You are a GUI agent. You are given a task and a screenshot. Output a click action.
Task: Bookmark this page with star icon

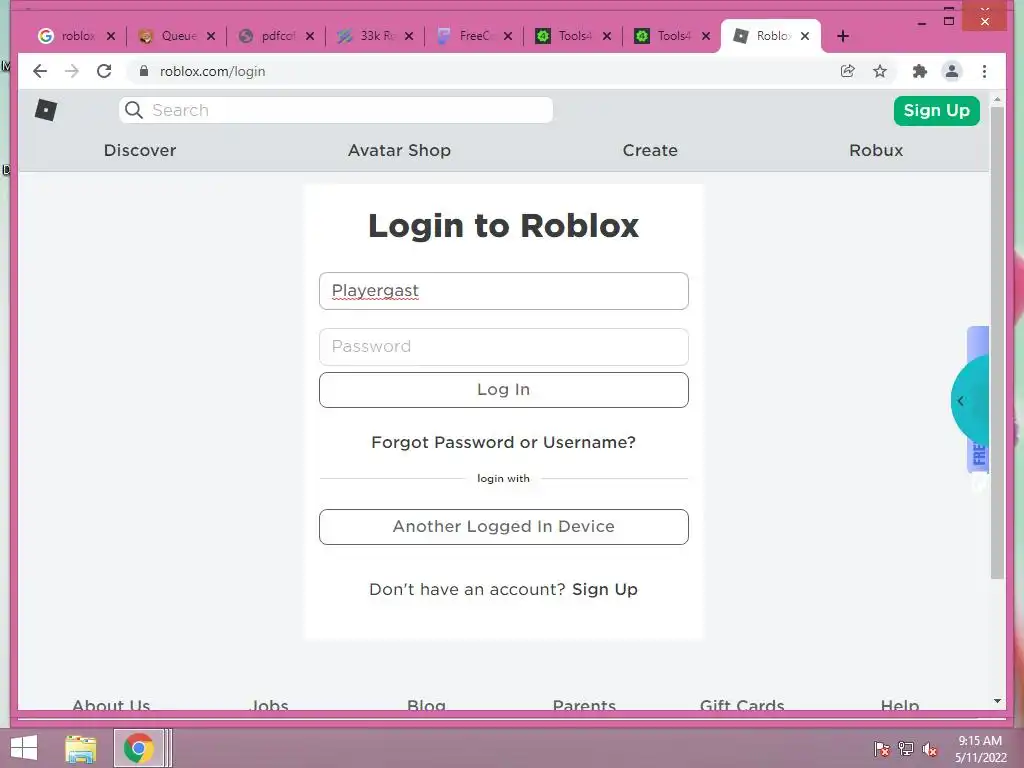point(880,71)
